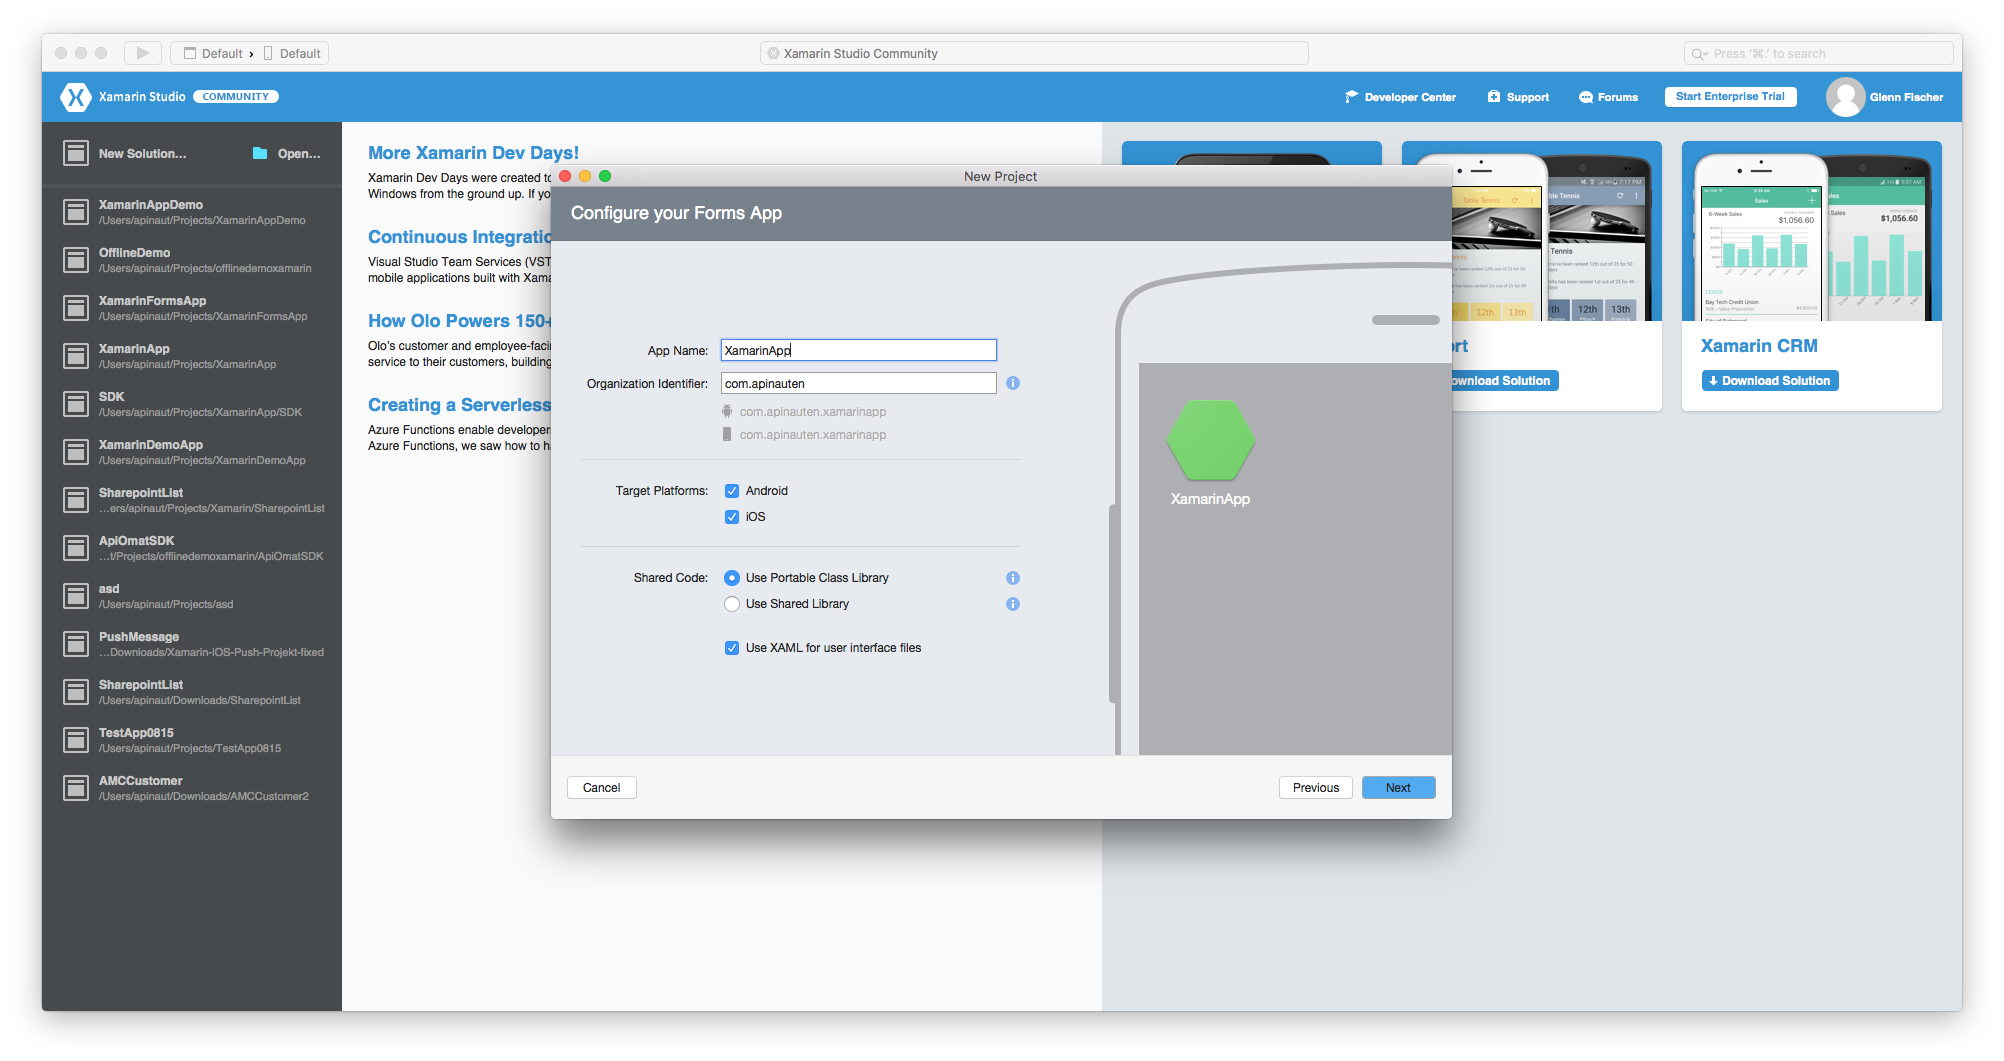The height and width of the screenshot is (1061, 2004).
Task: Click the Previous button
Action: pyautogui.click(x=1315, y=788)
